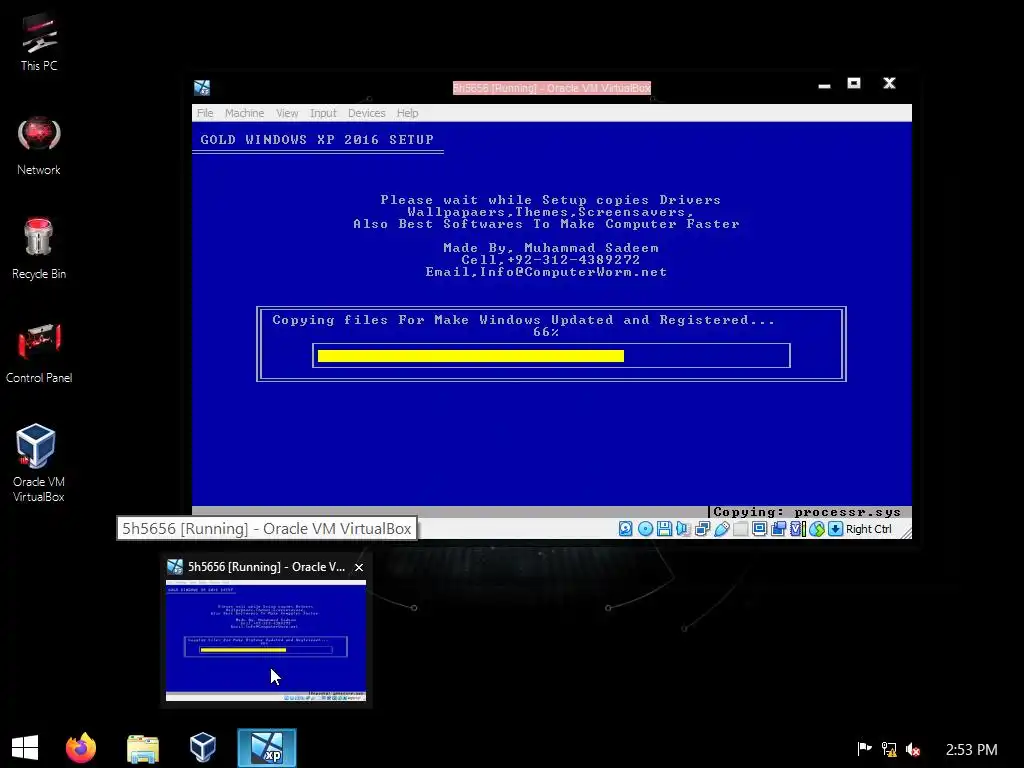Click the optical drive status icon
The image size is (1024, 768).
click(x=645, y=529)
